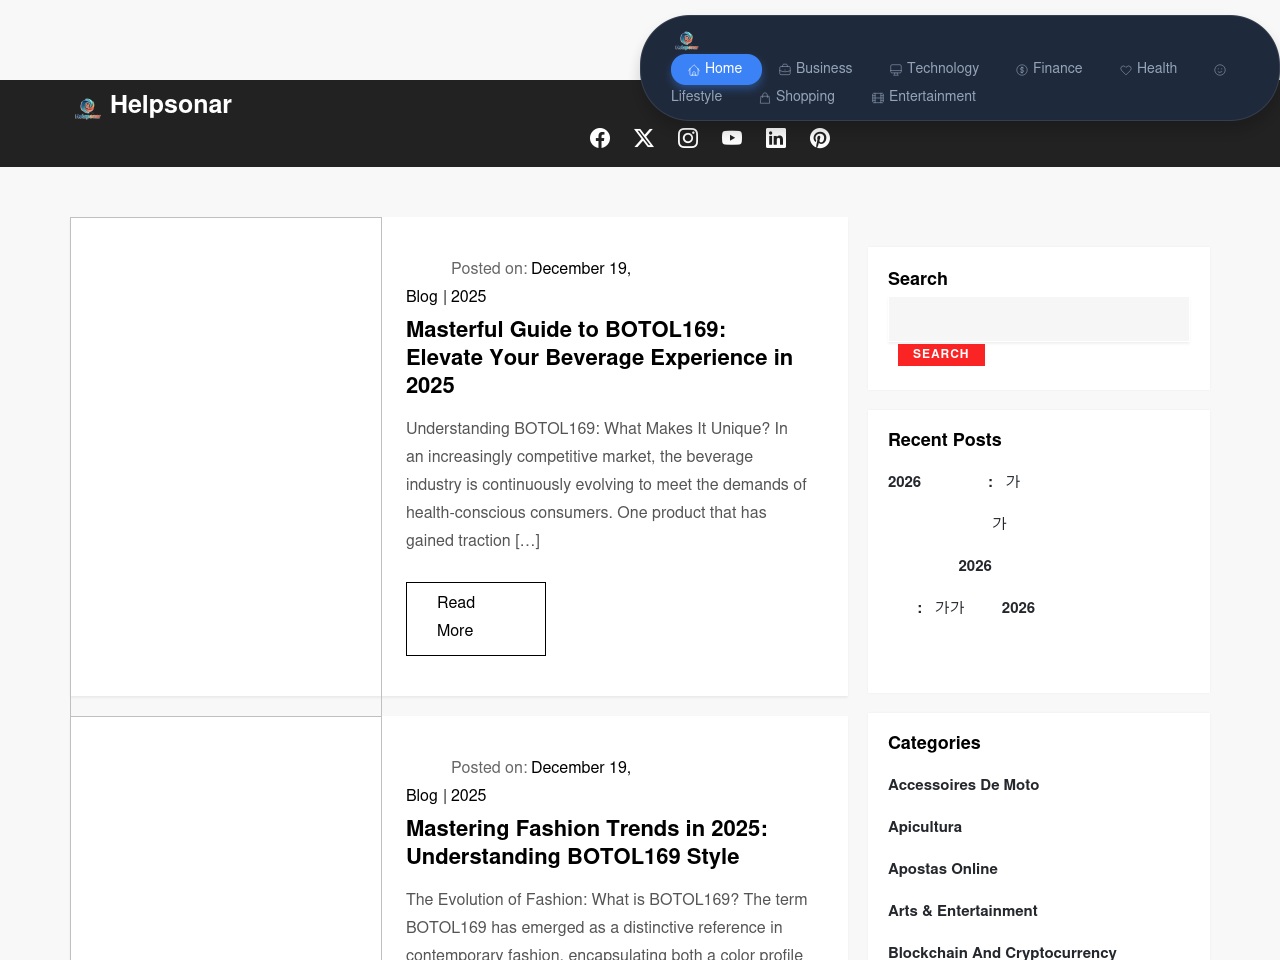This screenshot has width=1280, height=960.
Task: Click the small logo in navigation bar
Action: [x=686, y=40]
